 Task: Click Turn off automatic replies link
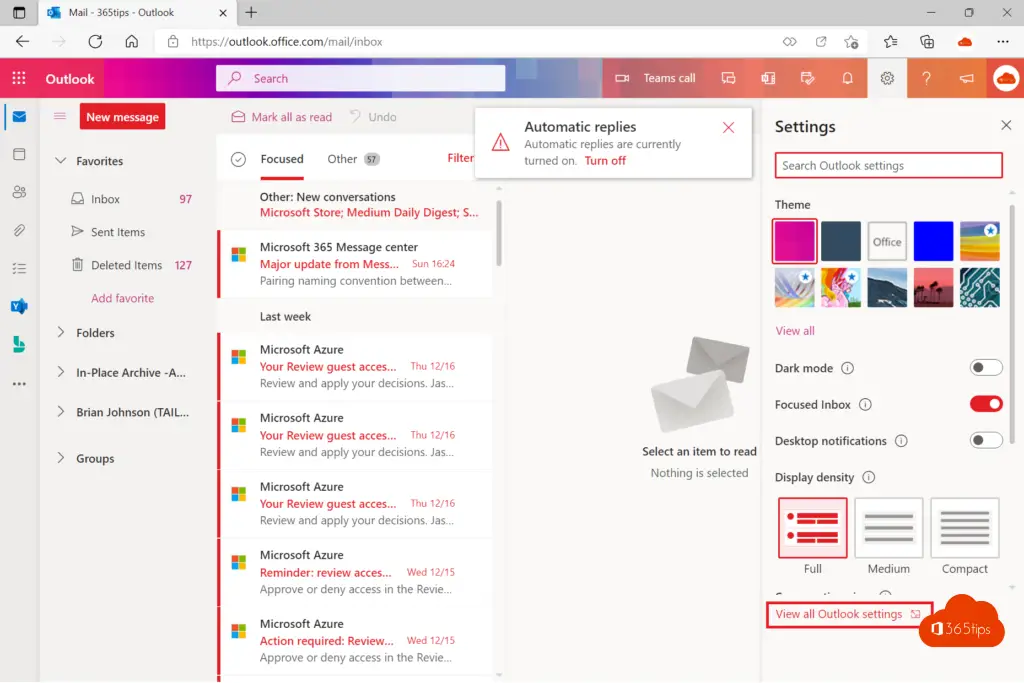(605, 161)
